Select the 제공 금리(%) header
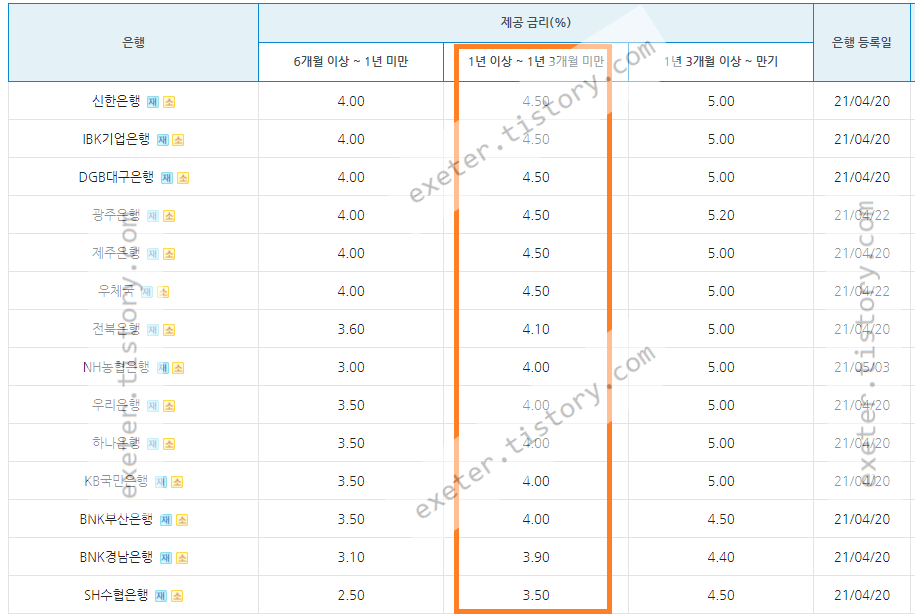Image resolution: width=915 pixels, height=615 pixels. point(536,22)
